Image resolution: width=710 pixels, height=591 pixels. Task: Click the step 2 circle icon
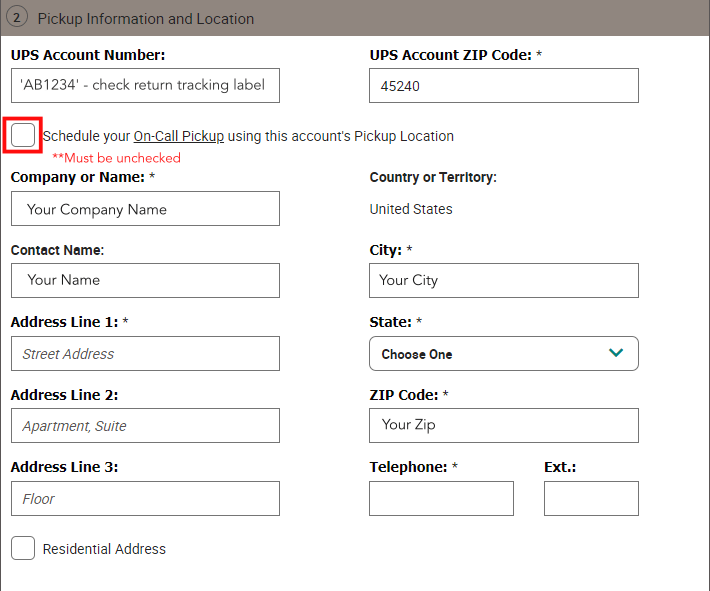(x=17, y=18)
